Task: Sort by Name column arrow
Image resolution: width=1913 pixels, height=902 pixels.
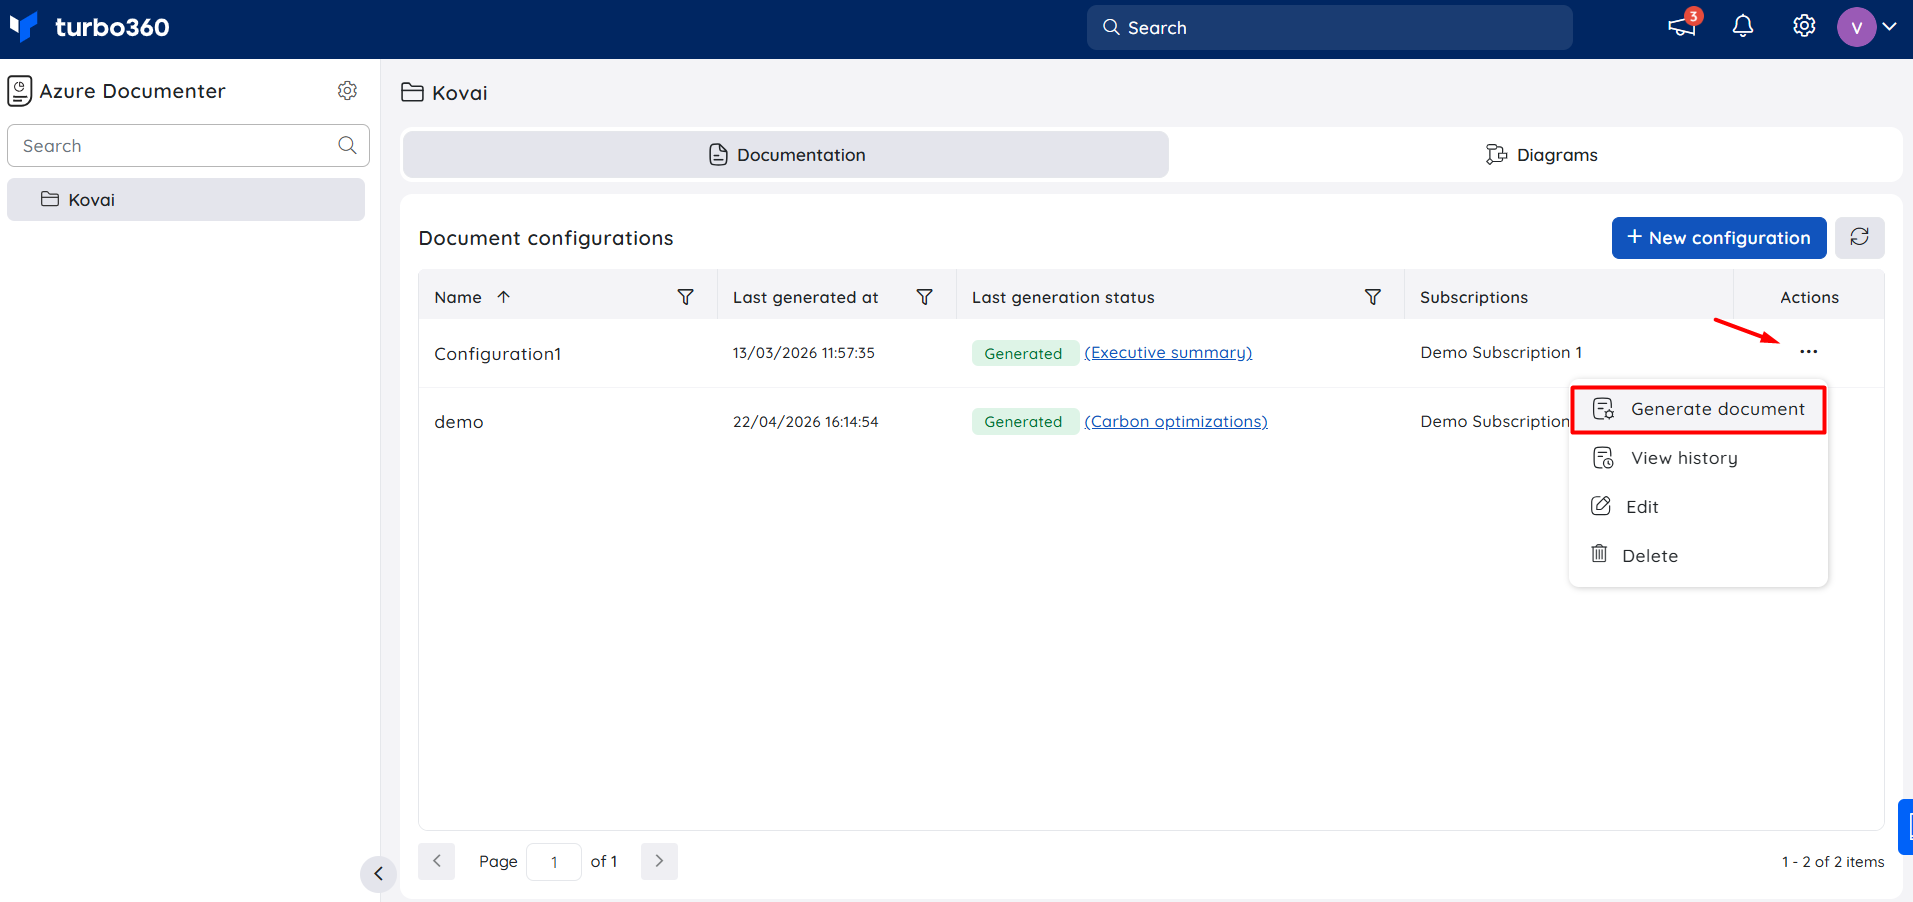Action: [504, 297]
